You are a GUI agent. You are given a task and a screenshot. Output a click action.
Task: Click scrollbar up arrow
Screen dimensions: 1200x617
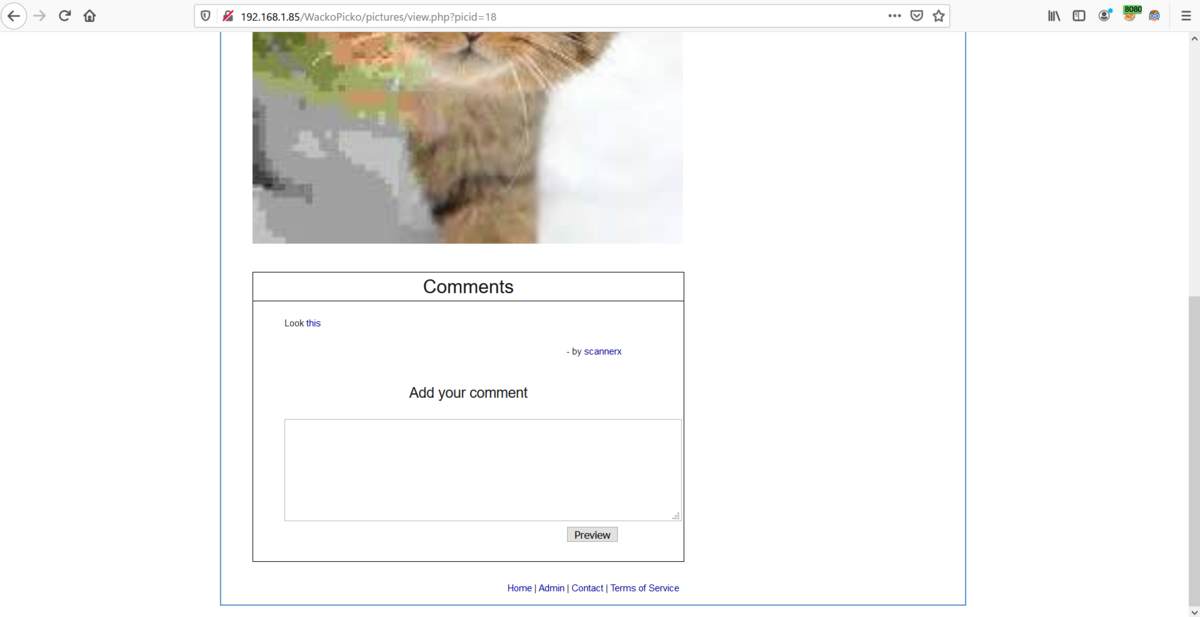(x=1193, y=38)
